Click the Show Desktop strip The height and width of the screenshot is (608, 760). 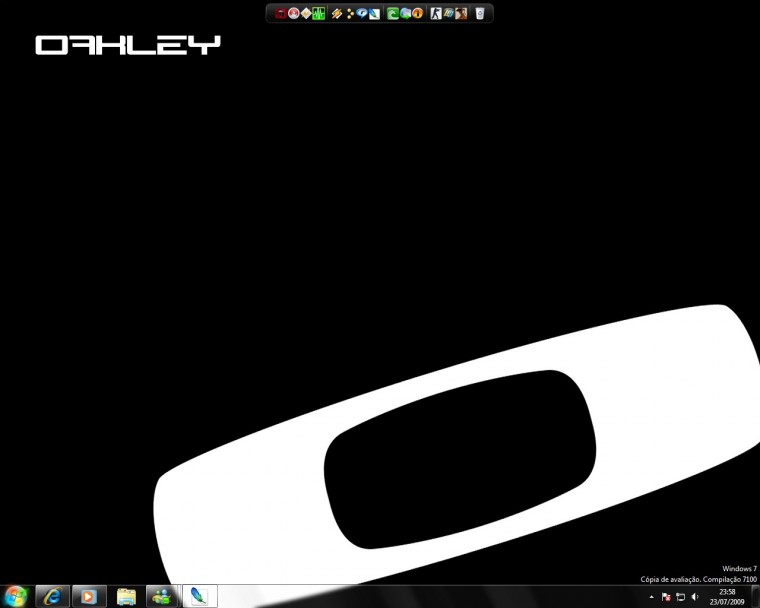755,597
